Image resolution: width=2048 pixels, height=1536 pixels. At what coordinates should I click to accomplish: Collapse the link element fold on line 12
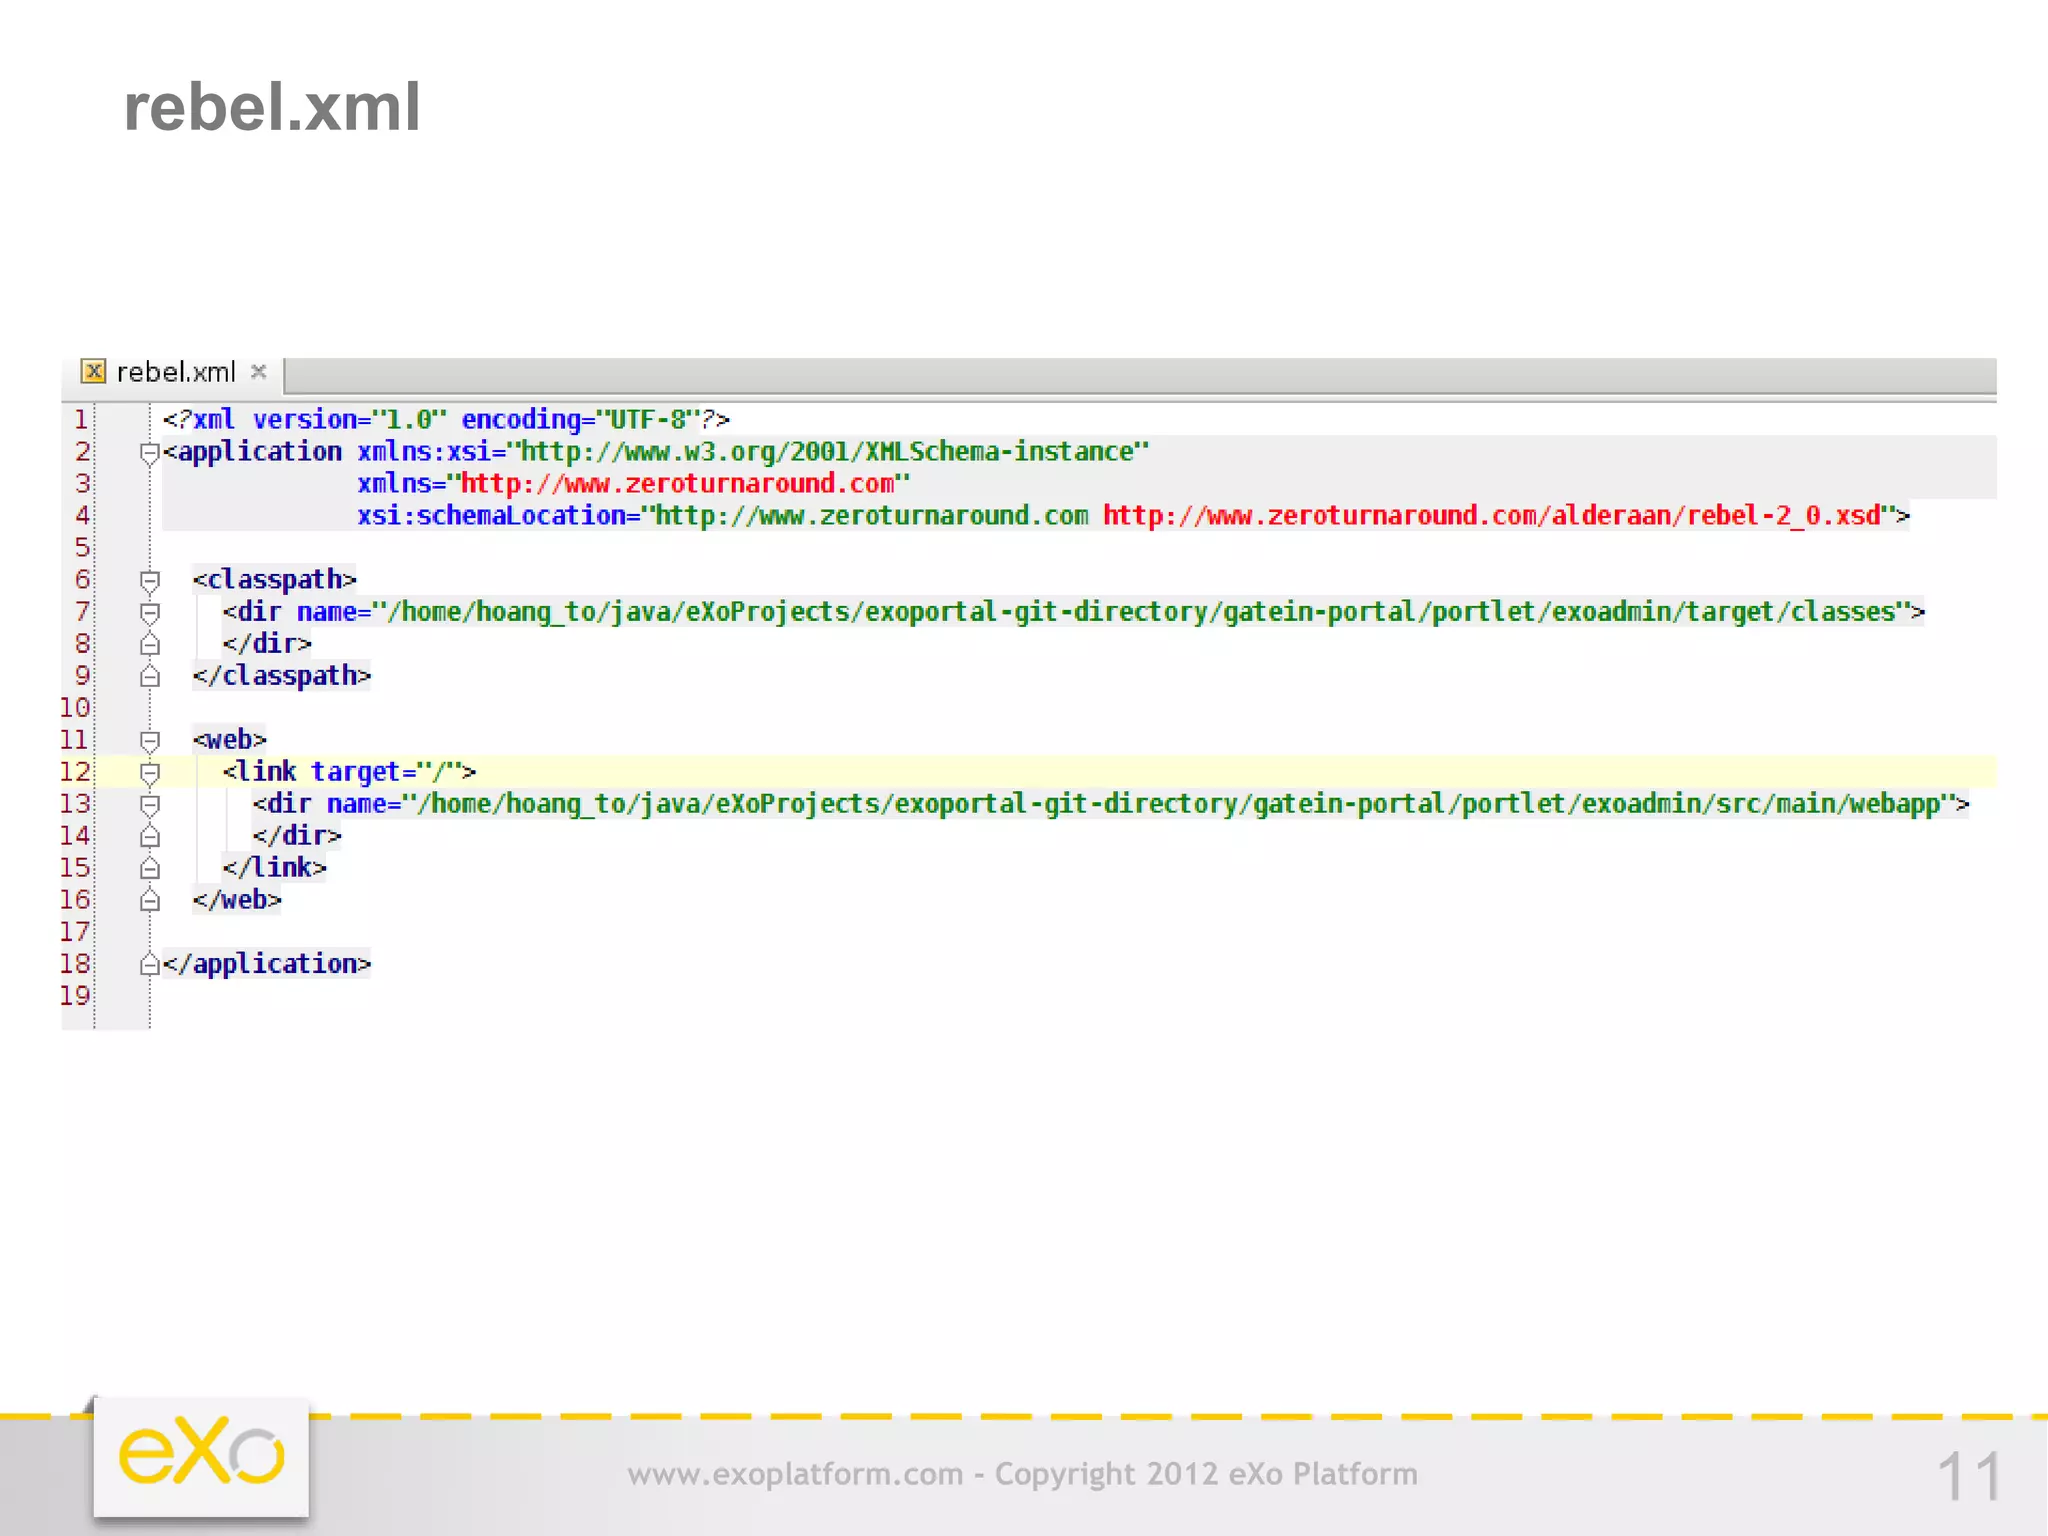[x=150, y=773]
